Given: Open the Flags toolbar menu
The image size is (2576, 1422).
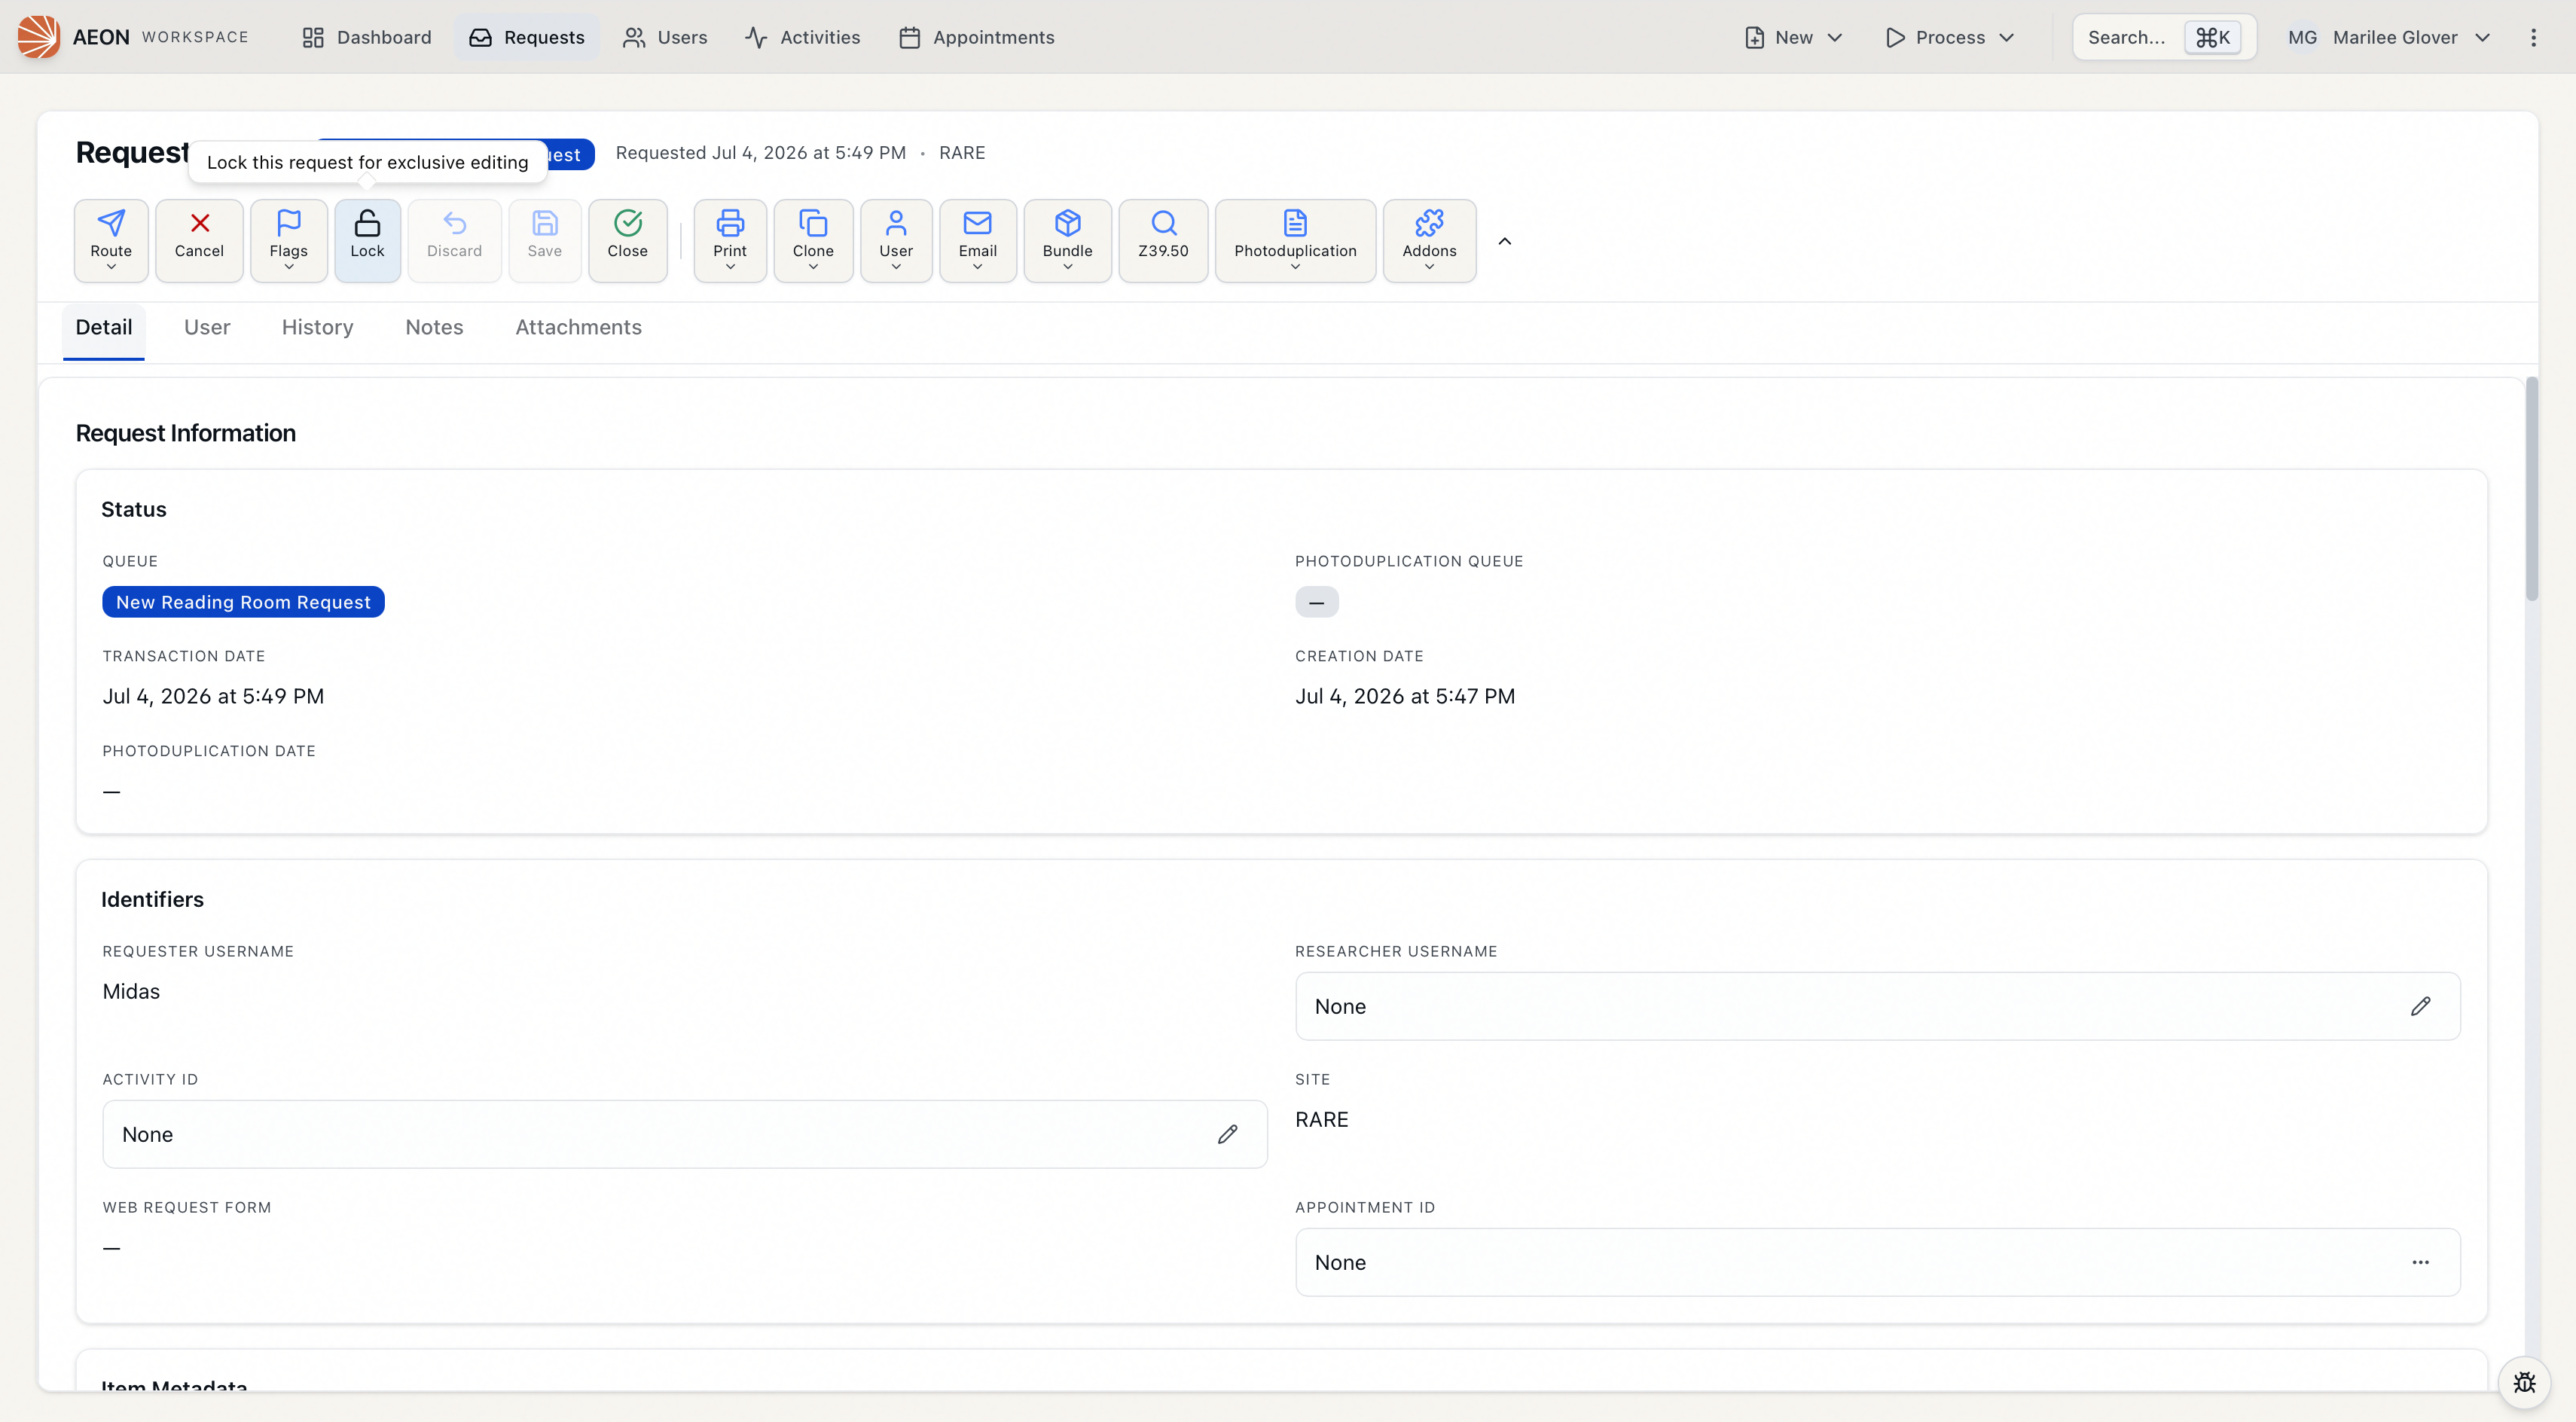Looking at the screenshot, I should (x=288, y=240).
